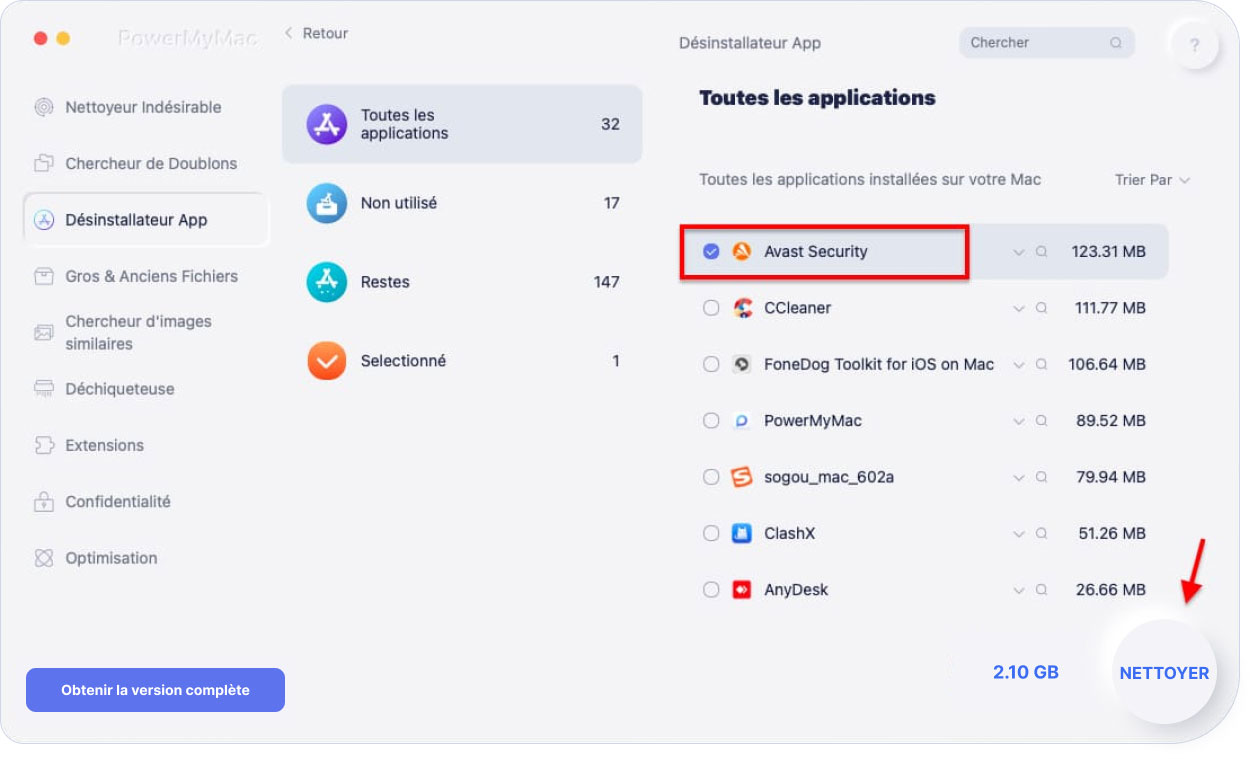
Task: Switch to the Restes category
Action: pos(462,282)
